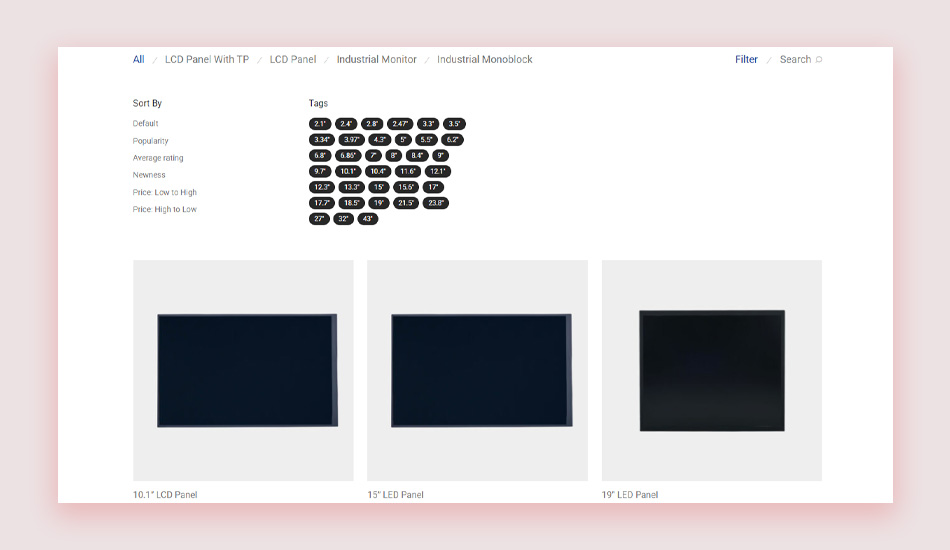
Task: Filter by the 21.5" tag
Action: point(406,202)
